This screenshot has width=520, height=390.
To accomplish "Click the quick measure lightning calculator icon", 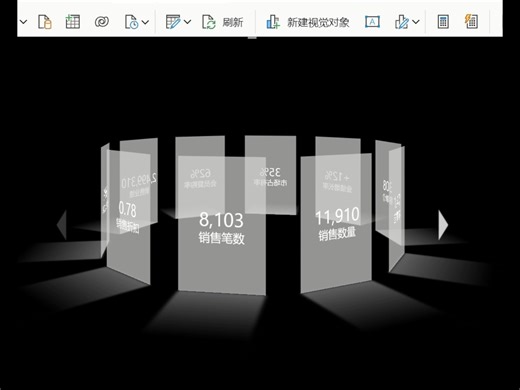I will pos(471,22).
